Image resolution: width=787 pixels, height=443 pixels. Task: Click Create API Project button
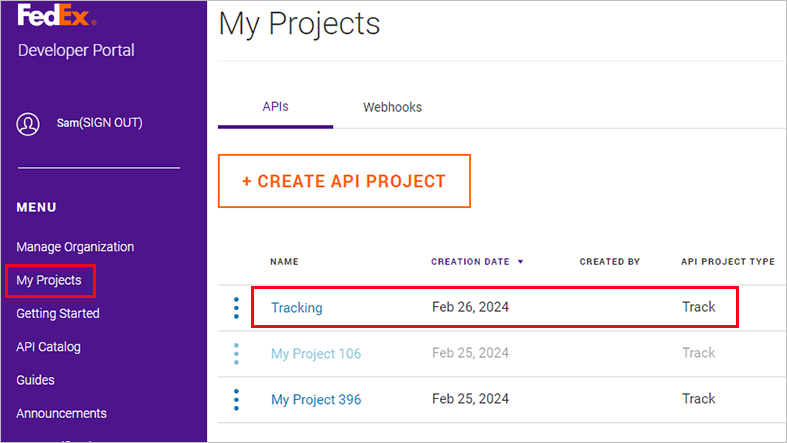point(343,181)
